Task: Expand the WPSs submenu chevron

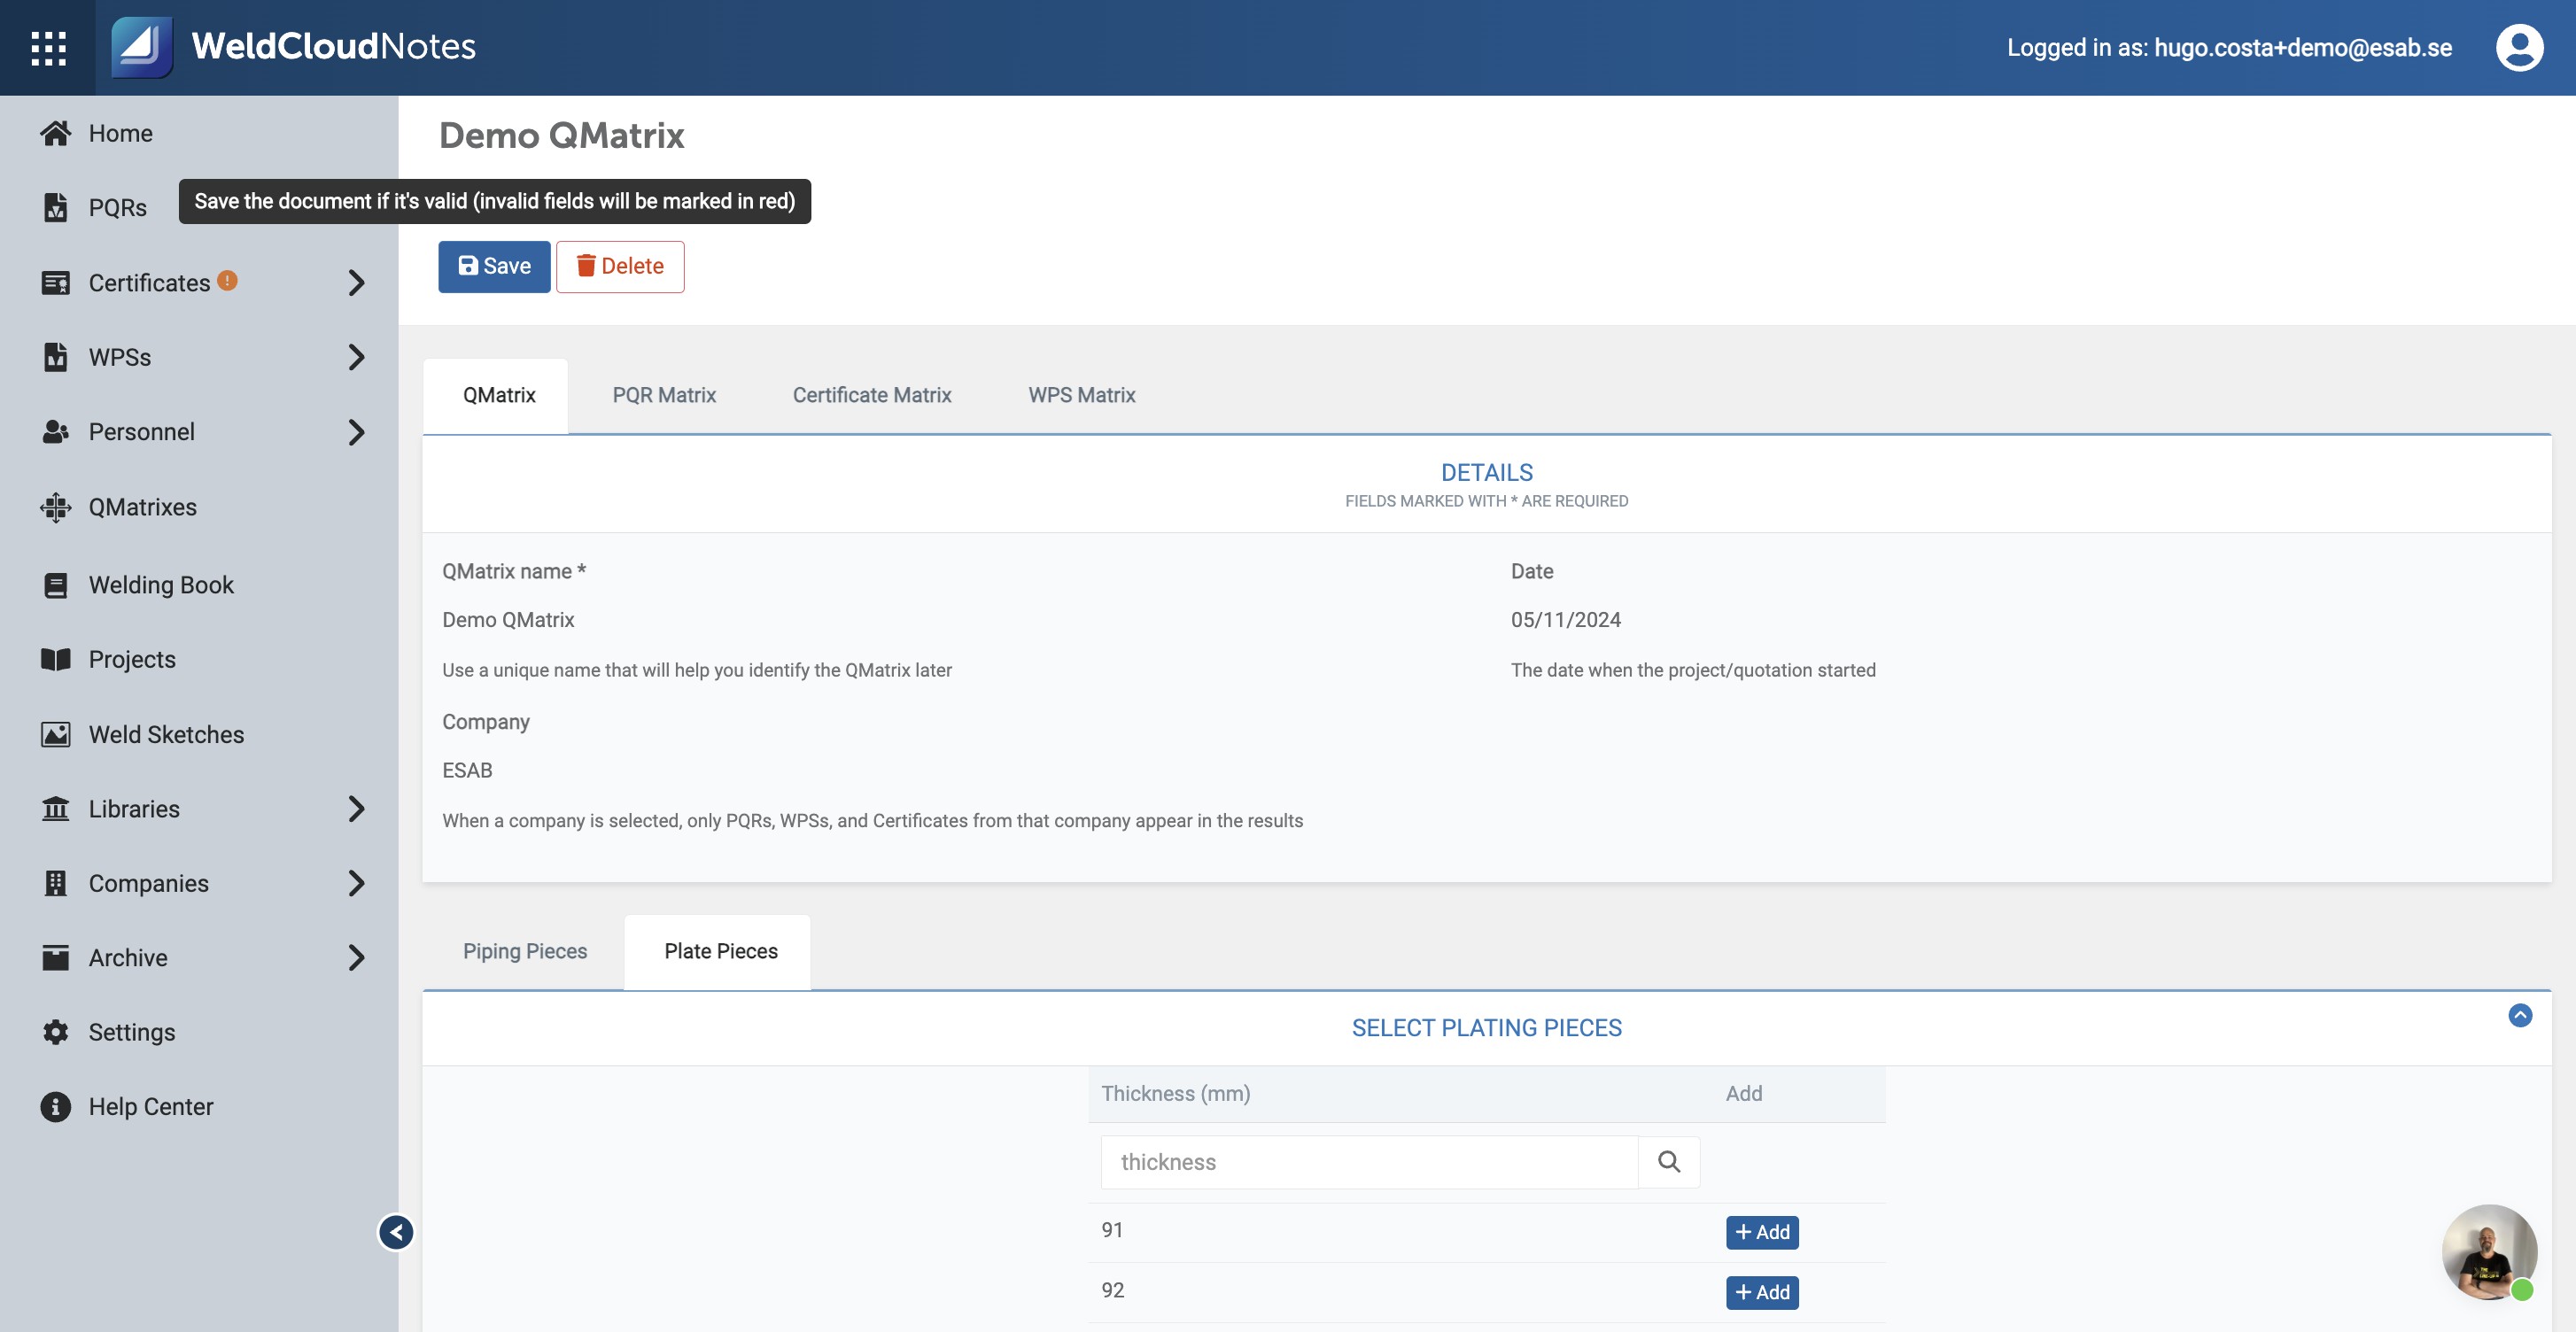Action: click(356, 357)
